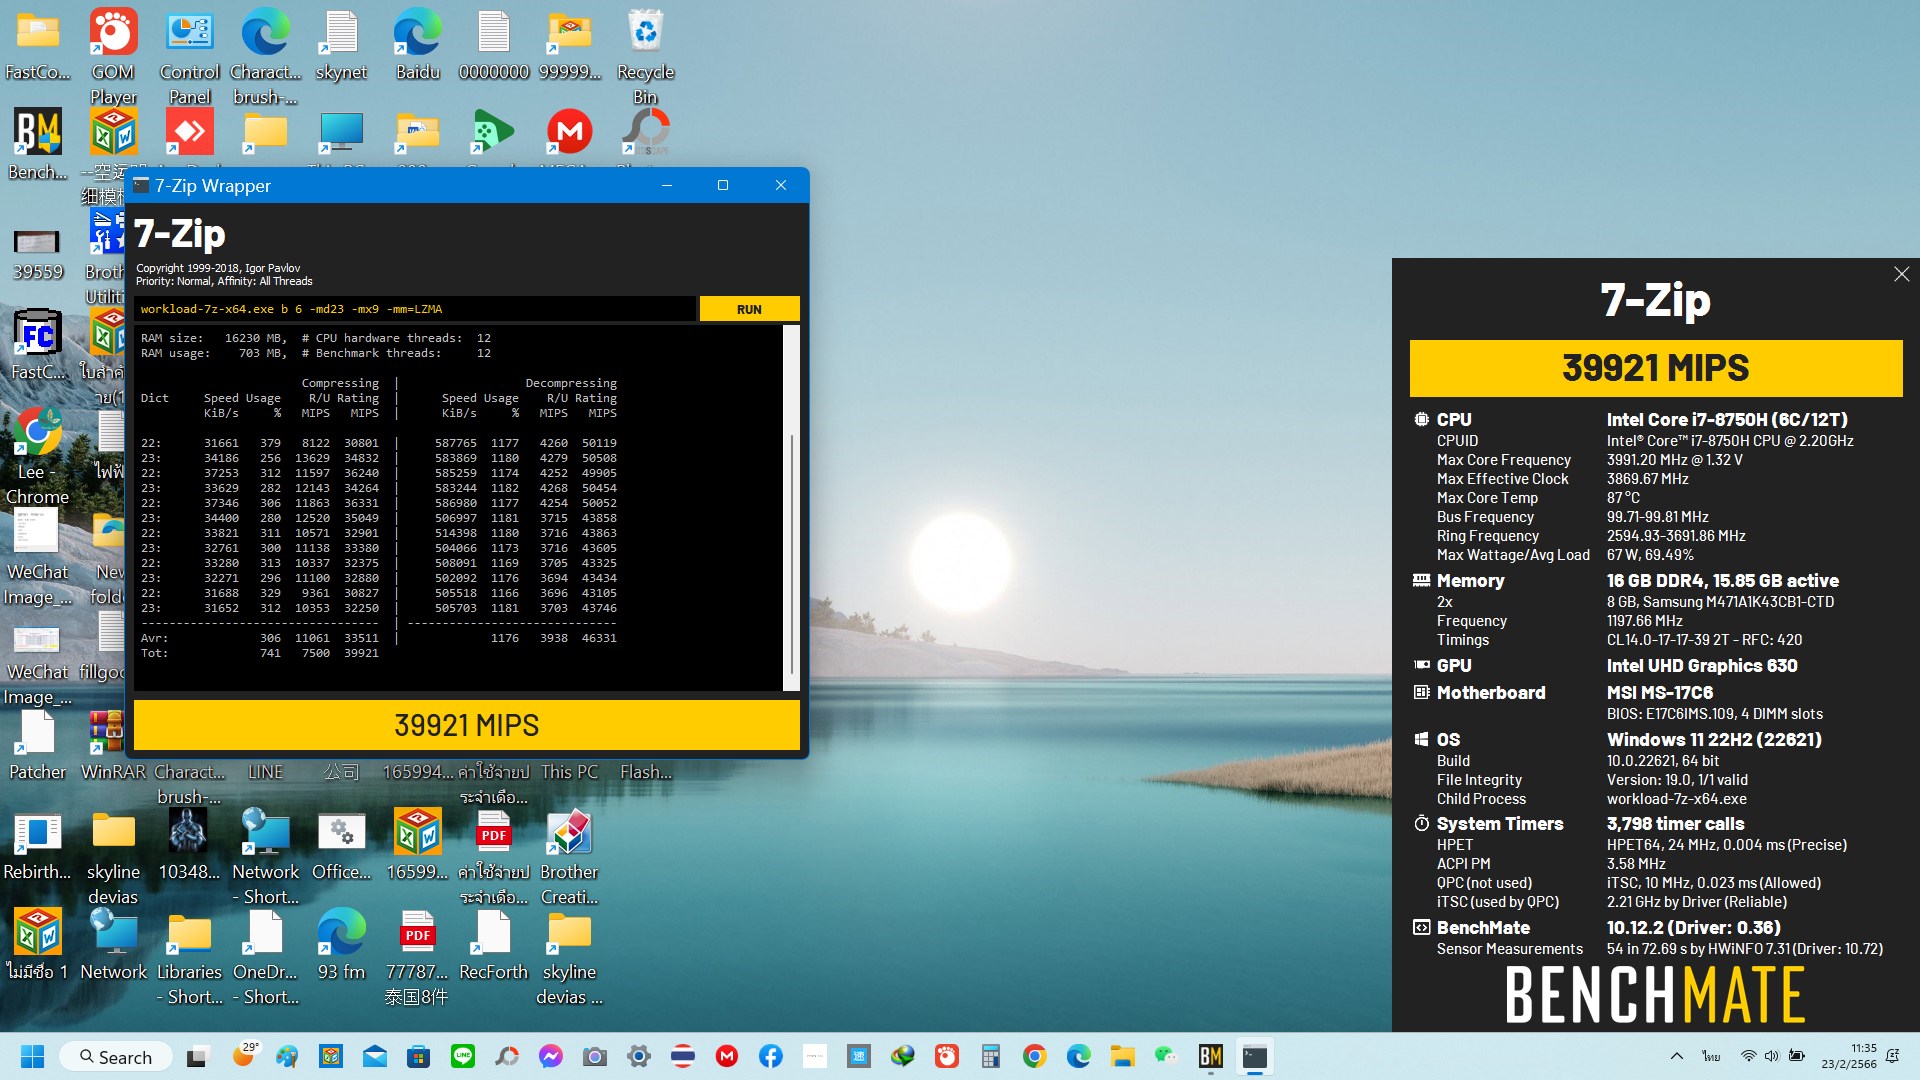Open Brother Creati... desktop icon

click(x=569, y=856)
